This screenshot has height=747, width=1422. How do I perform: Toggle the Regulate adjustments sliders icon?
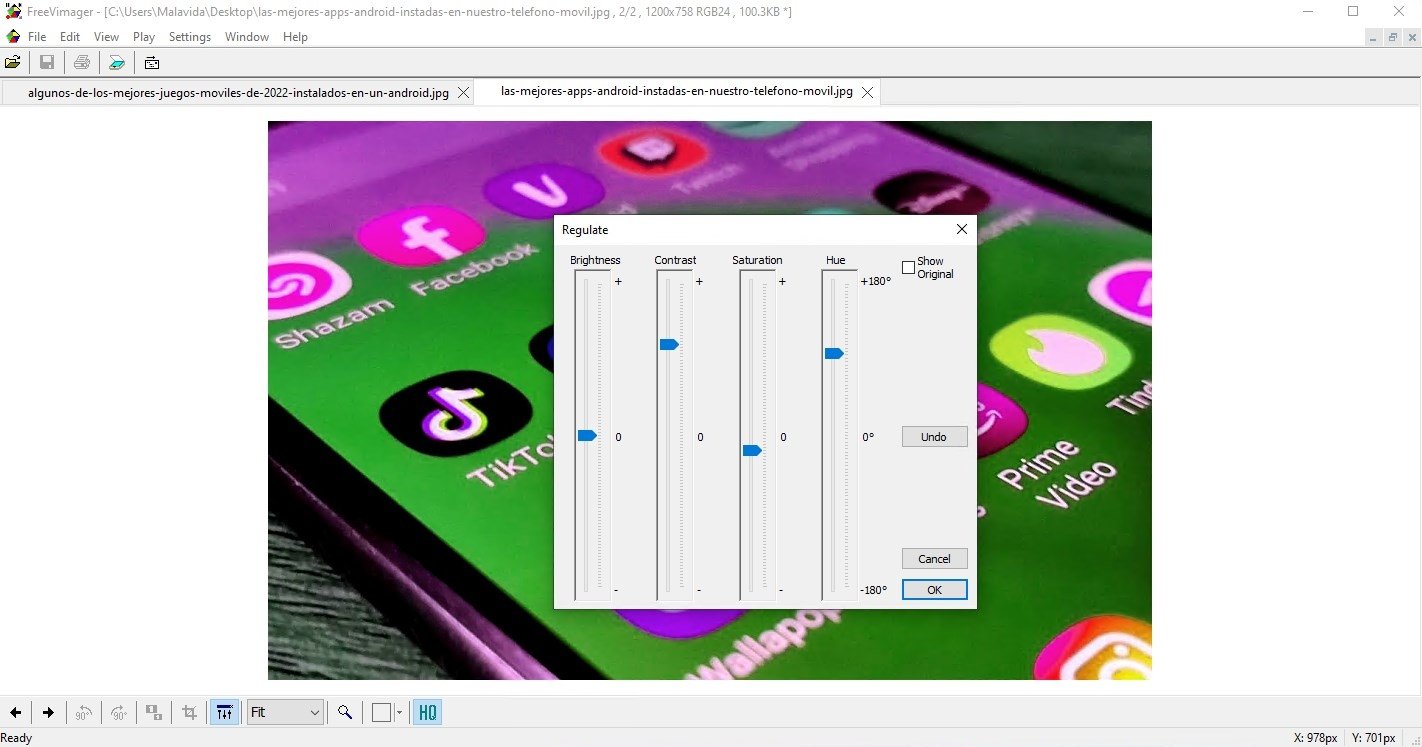(224, 713)
